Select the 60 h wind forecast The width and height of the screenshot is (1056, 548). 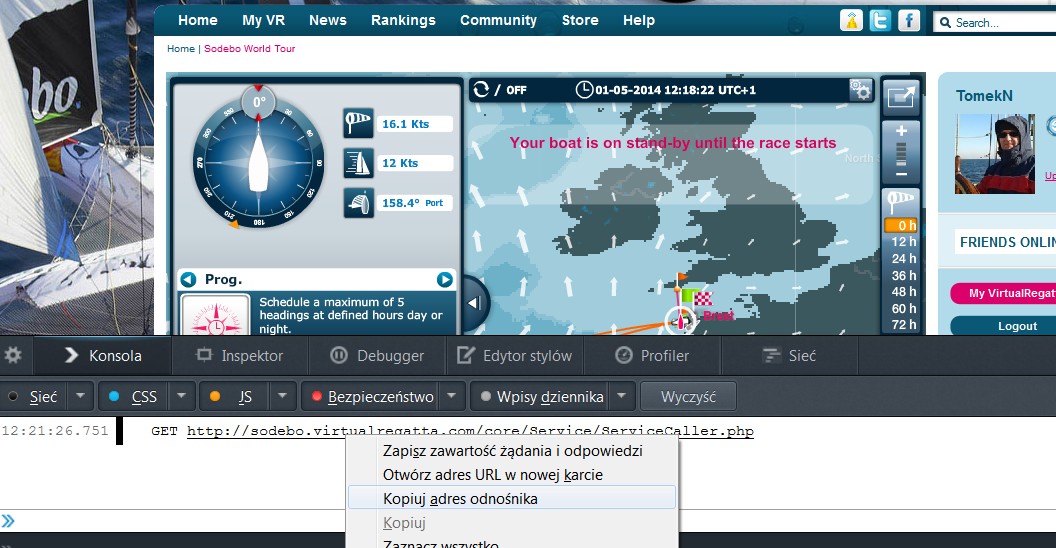click(902, 308)
